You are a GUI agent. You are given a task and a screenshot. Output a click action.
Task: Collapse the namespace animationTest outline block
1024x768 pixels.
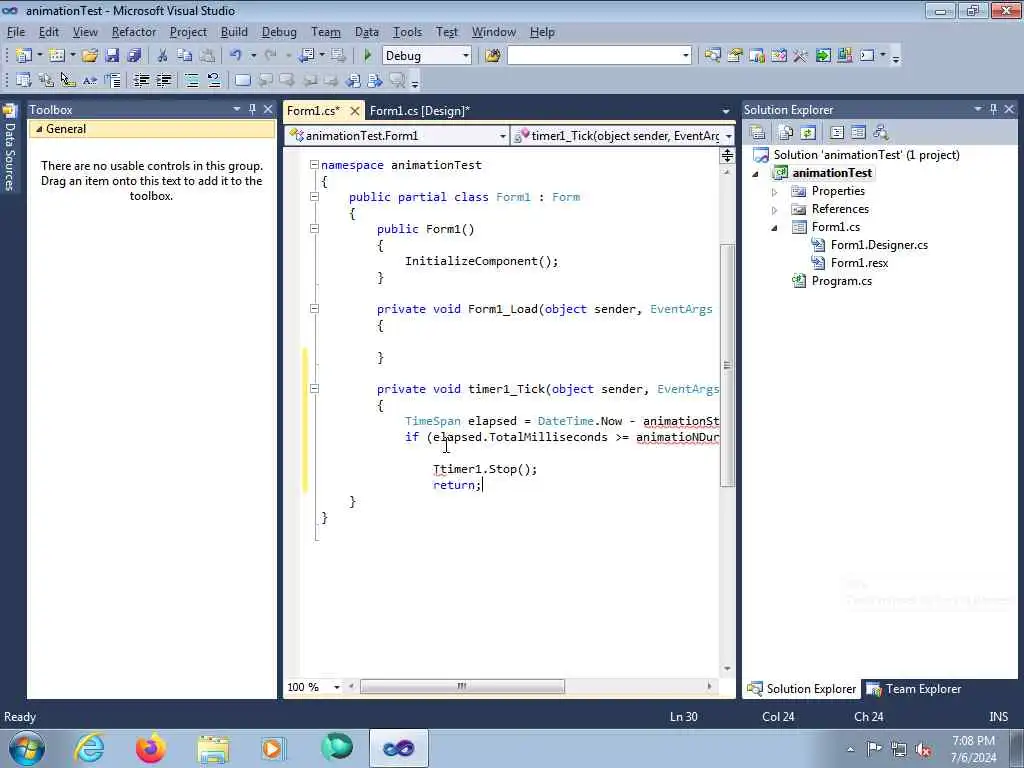coord(314,165)
